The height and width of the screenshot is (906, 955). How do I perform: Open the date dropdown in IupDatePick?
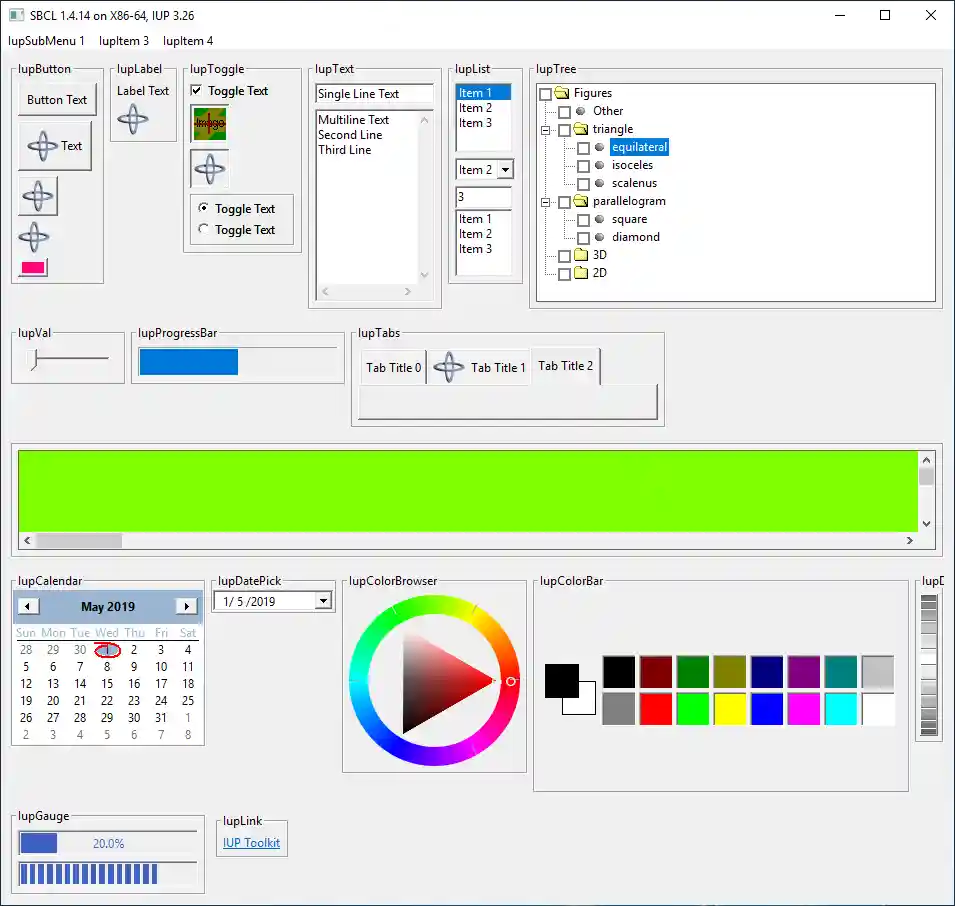click(323, 600)
